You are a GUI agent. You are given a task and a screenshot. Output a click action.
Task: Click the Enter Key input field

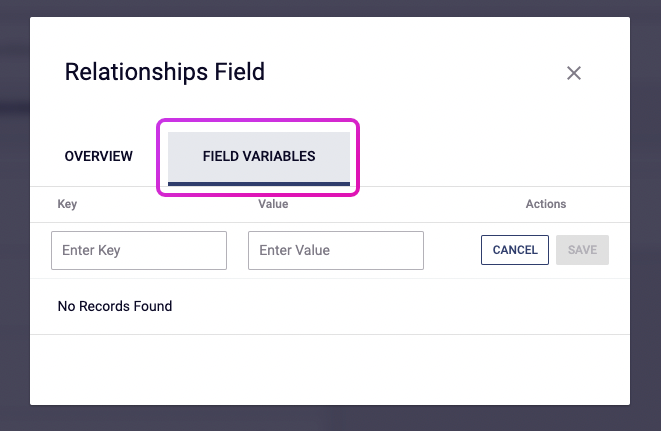click(139, 250)
